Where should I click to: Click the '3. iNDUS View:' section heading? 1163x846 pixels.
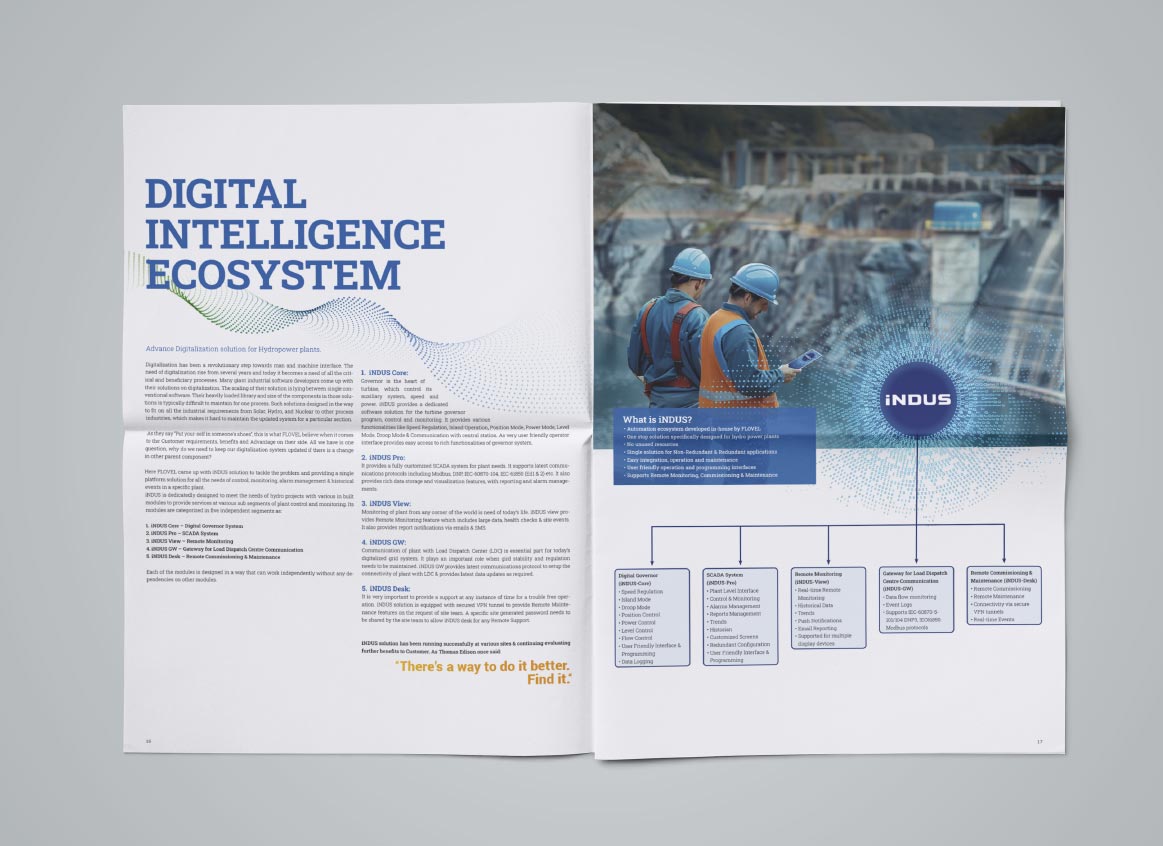click(x=386, y=503)
